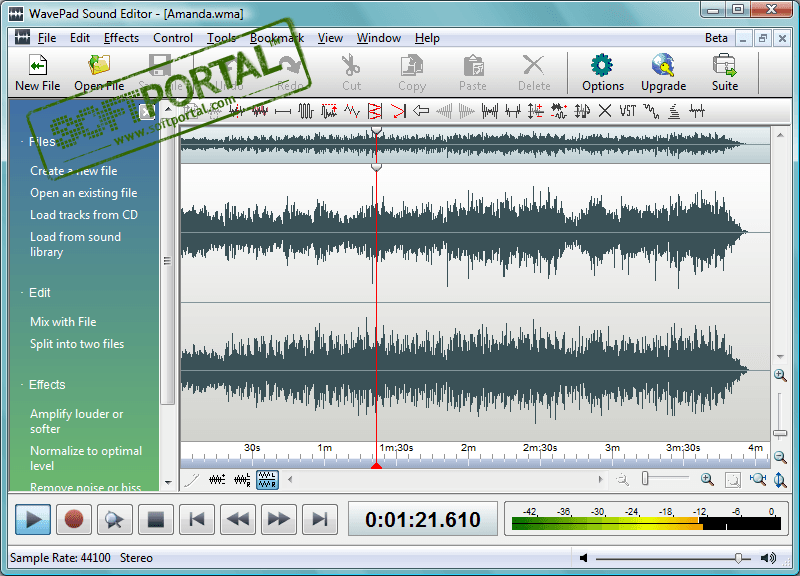Click 'Split into two files' link
The width and height of the screenshot is (800, 576).
[x=77, y=344]
